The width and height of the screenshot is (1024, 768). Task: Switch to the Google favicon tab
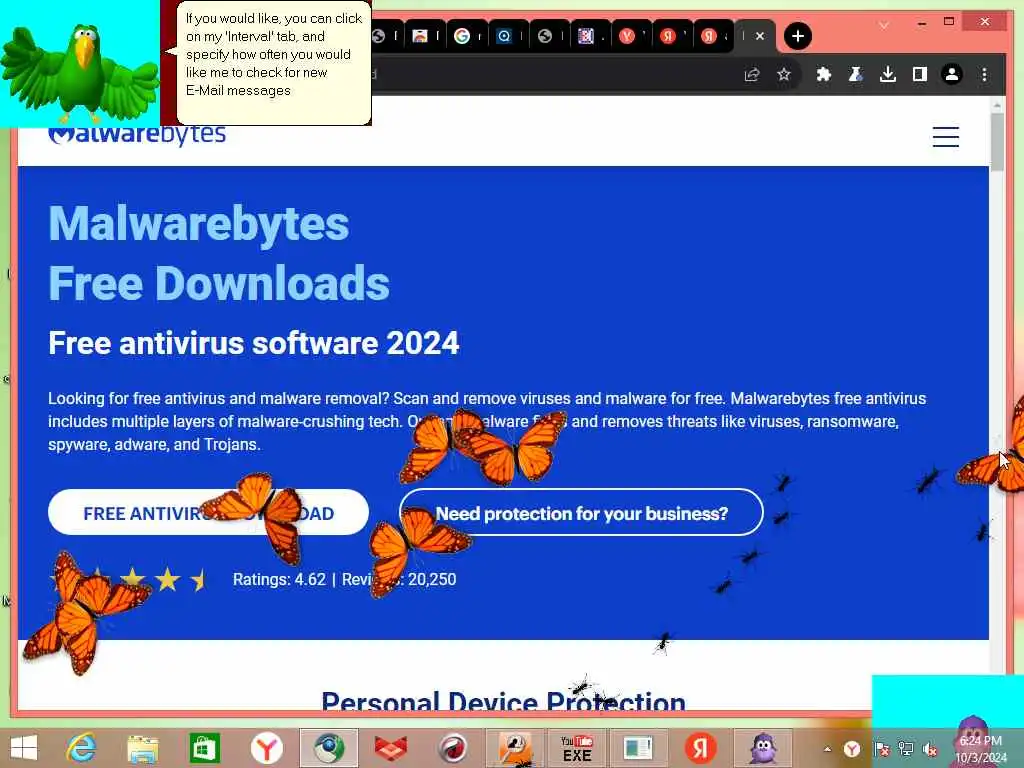462,36
